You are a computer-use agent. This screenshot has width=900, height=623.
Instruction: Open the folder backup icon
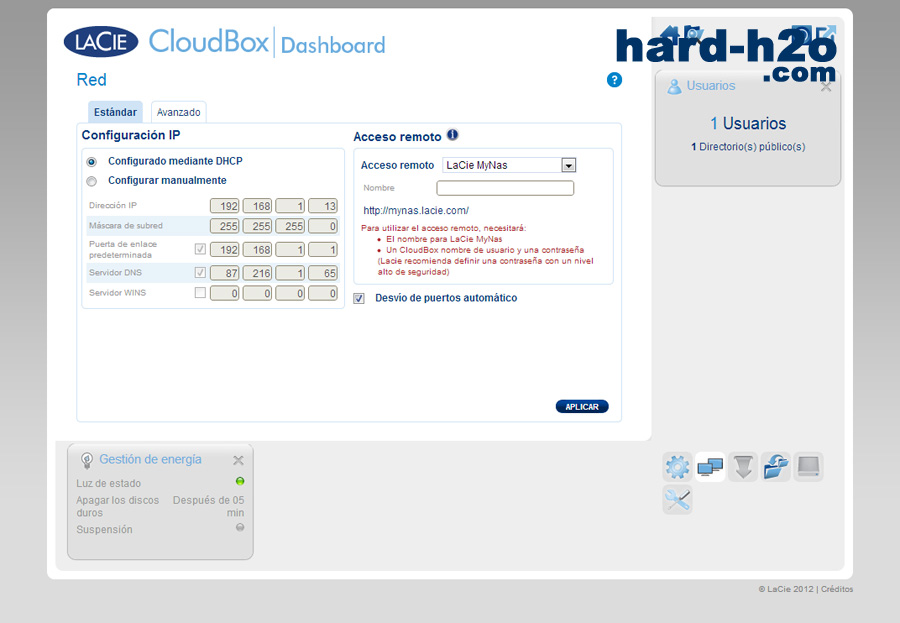[776, 467]
